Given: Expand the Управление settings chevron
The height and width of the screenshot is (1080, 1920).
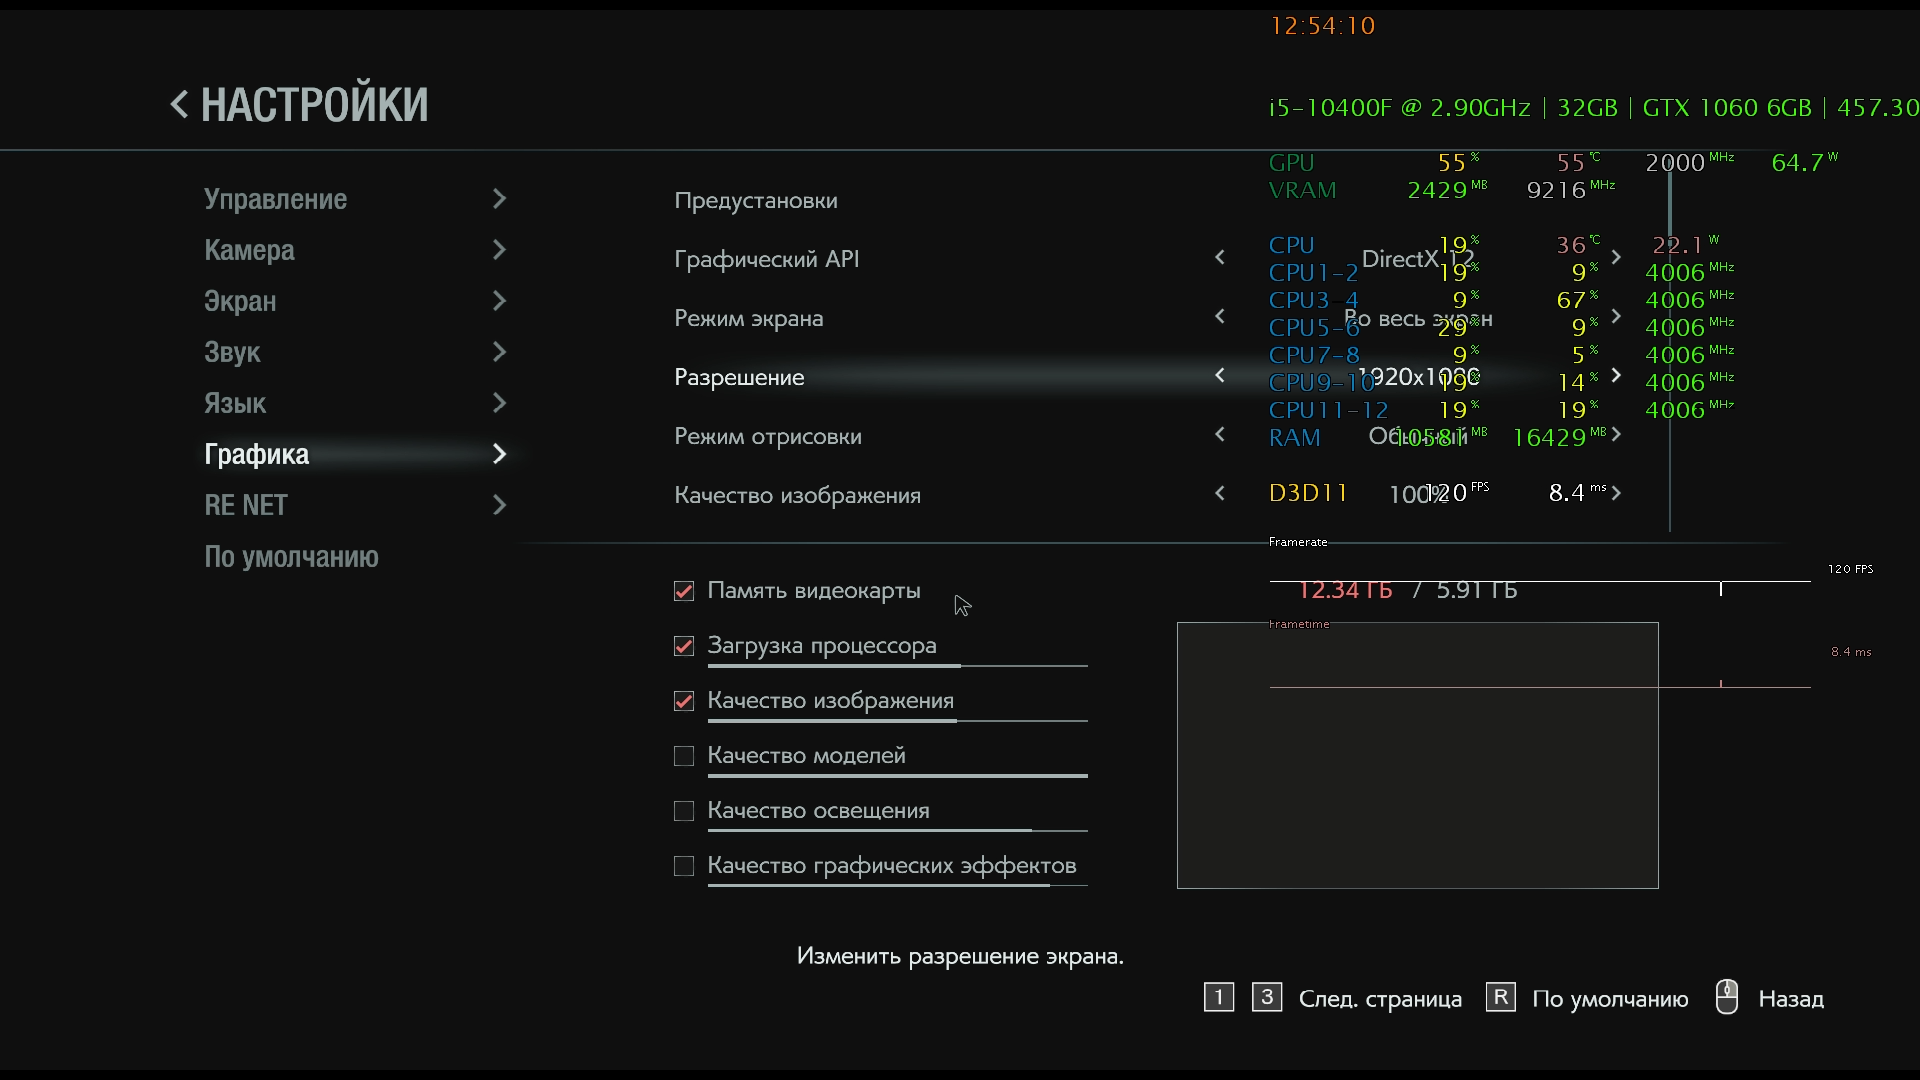Looking at the screenshot, I should (x=499, y=199).
